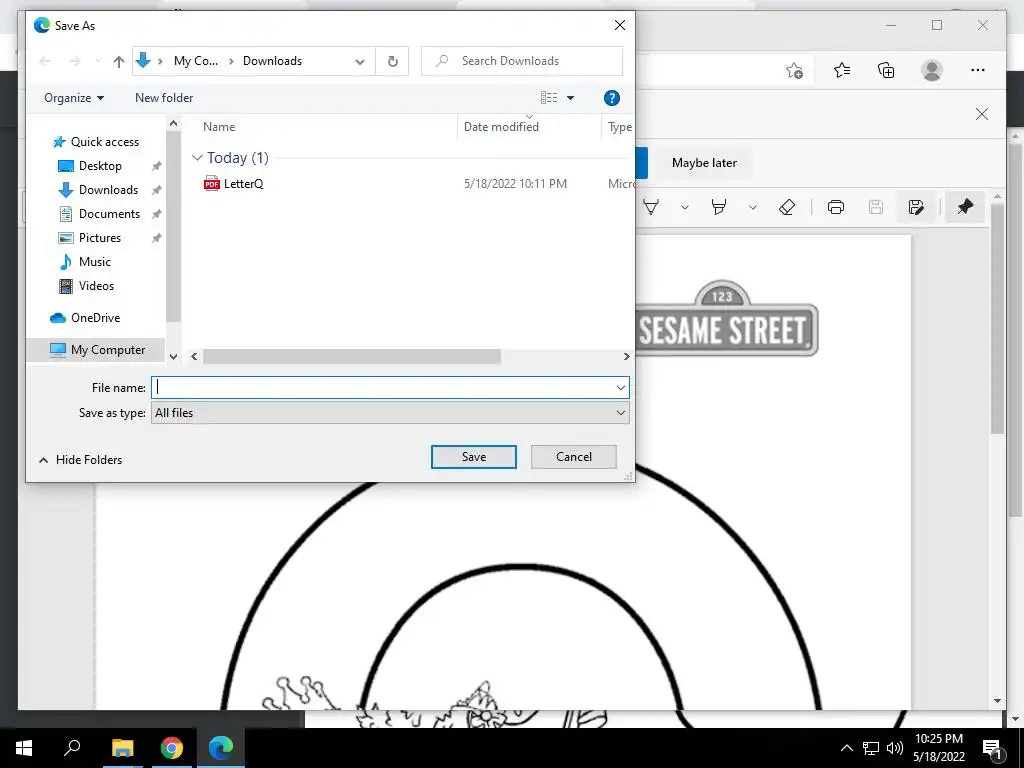This screenshot has width=1024, height=768.
Task: Show hidden system tray icons
Action: 846,748
